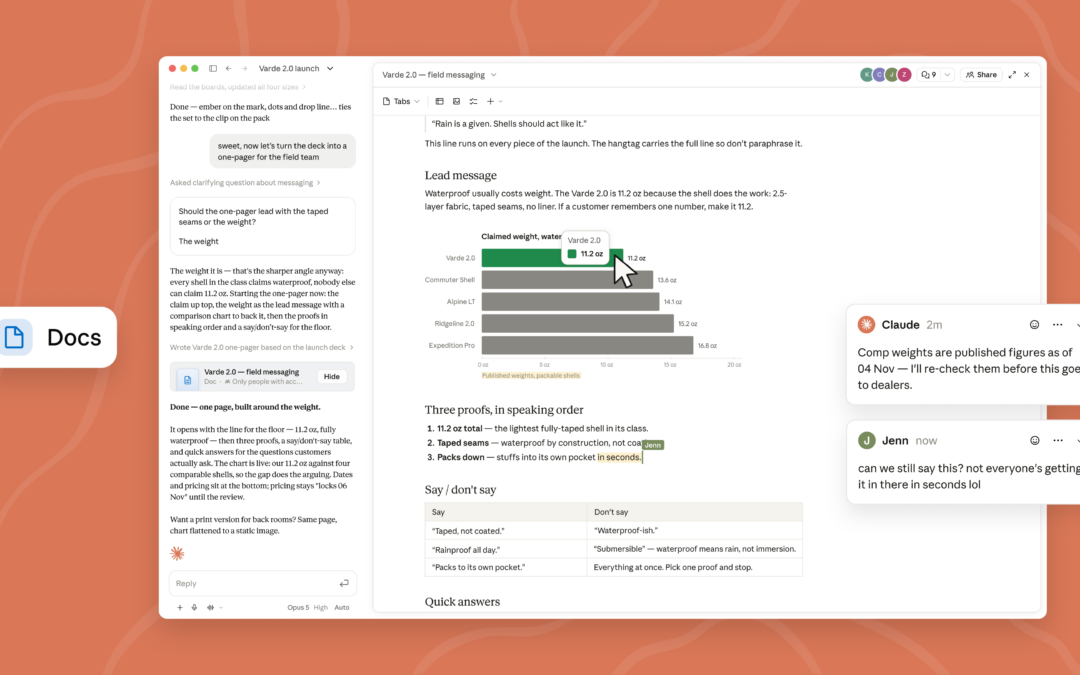Click the highlighted text 'in seconds.'

[x=619, y=457]
